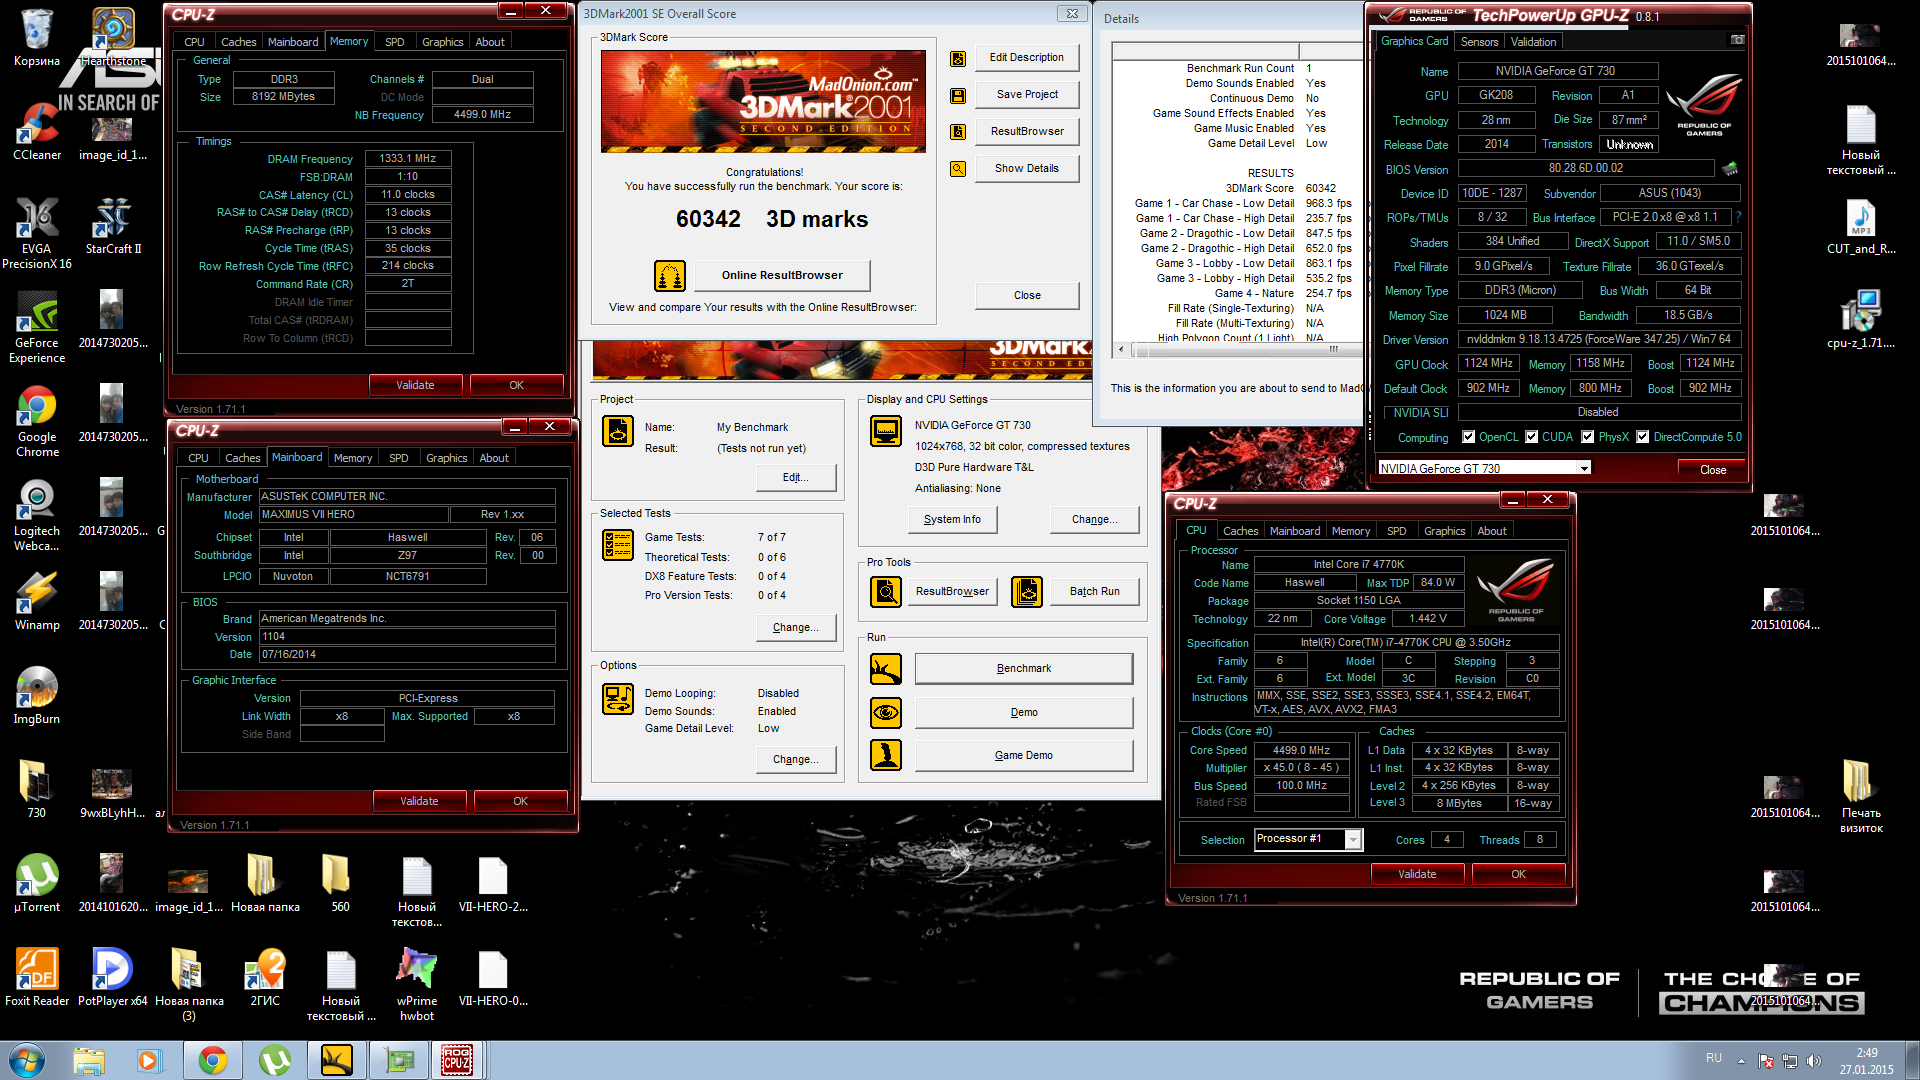Click the ResultBrowser icon beside its button
Viewport: 1920px width, 1080px height.
tap(958, 132)
